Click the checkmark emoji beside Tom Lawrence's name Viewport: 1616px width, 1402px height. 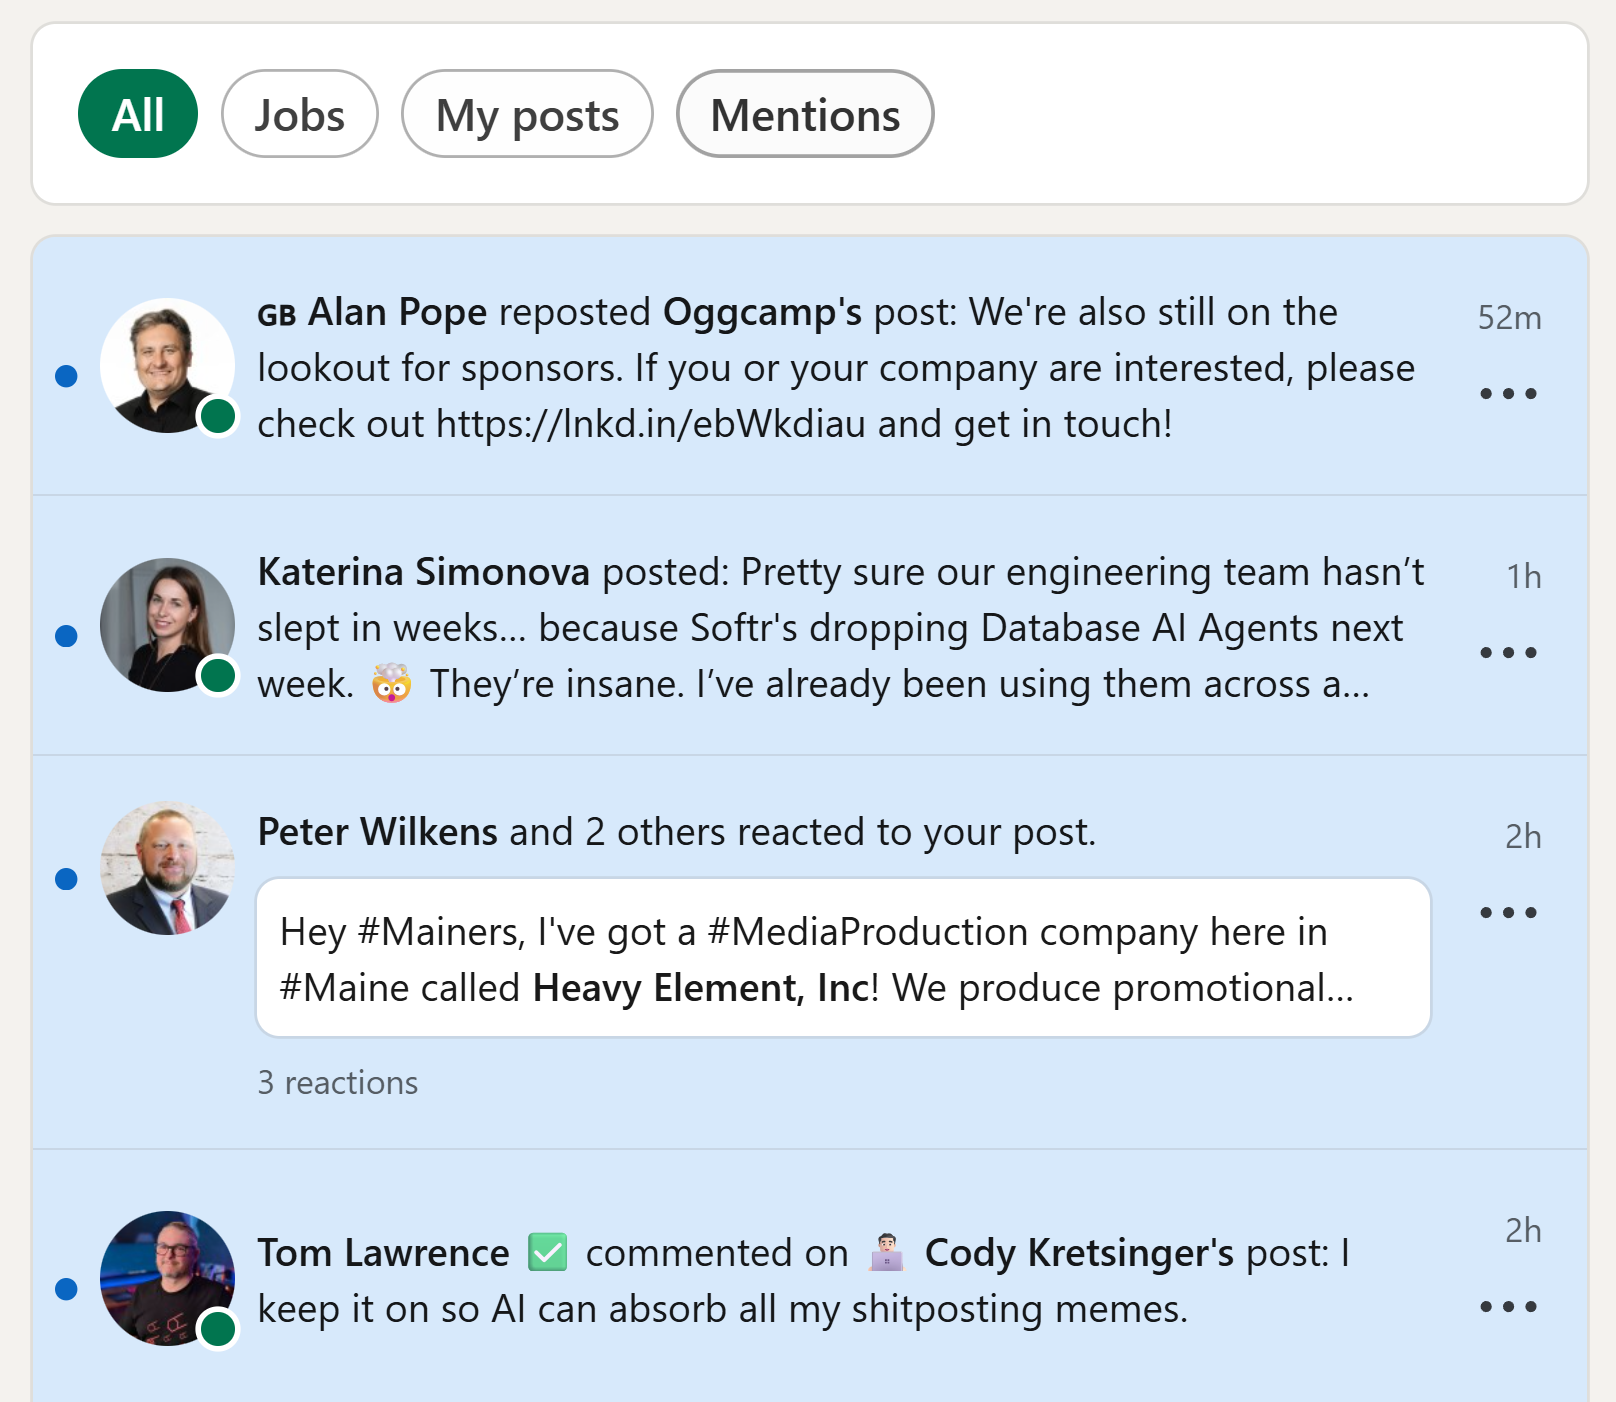click(546, 1251)
